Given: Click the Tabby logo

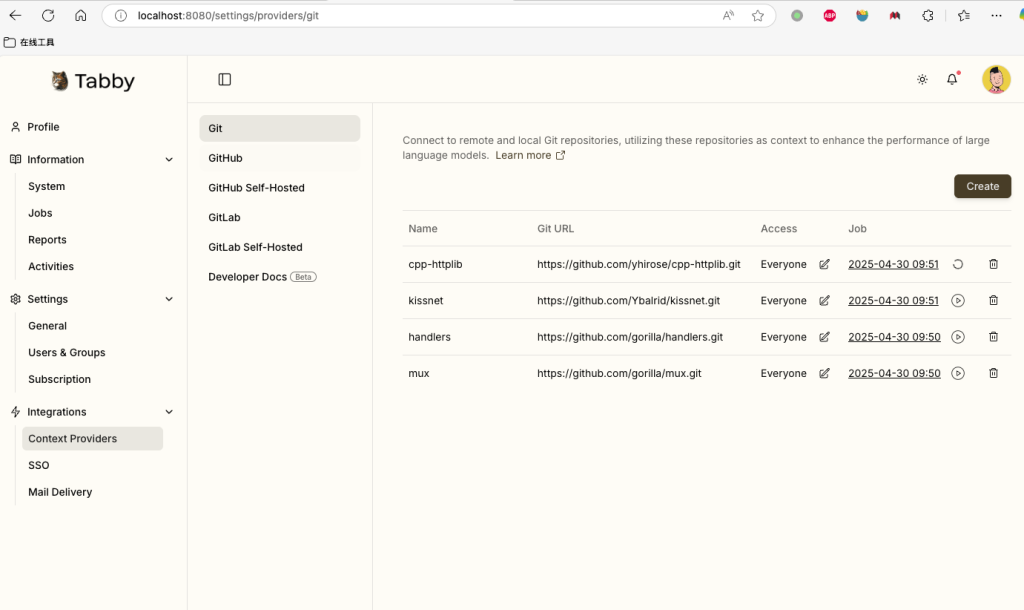Looking at the screenshot, I should point(93,81).
